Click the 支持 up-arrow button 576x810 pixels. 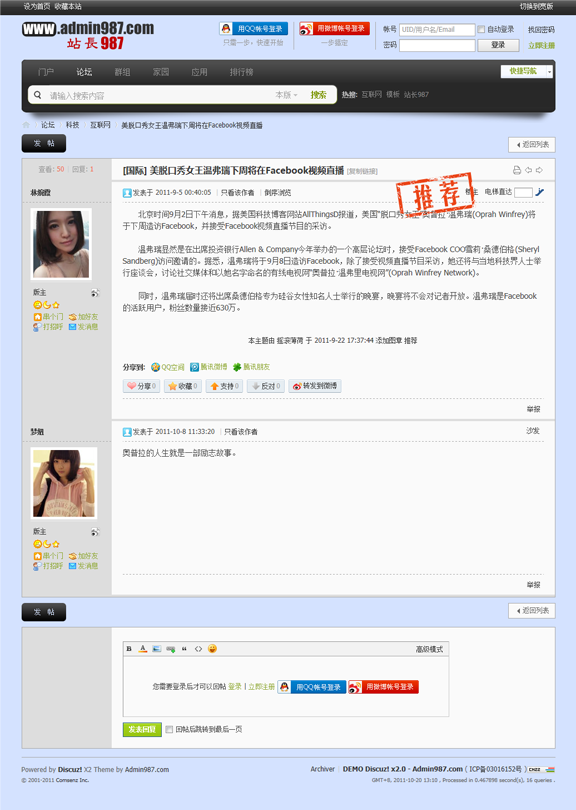coord(224,386)
